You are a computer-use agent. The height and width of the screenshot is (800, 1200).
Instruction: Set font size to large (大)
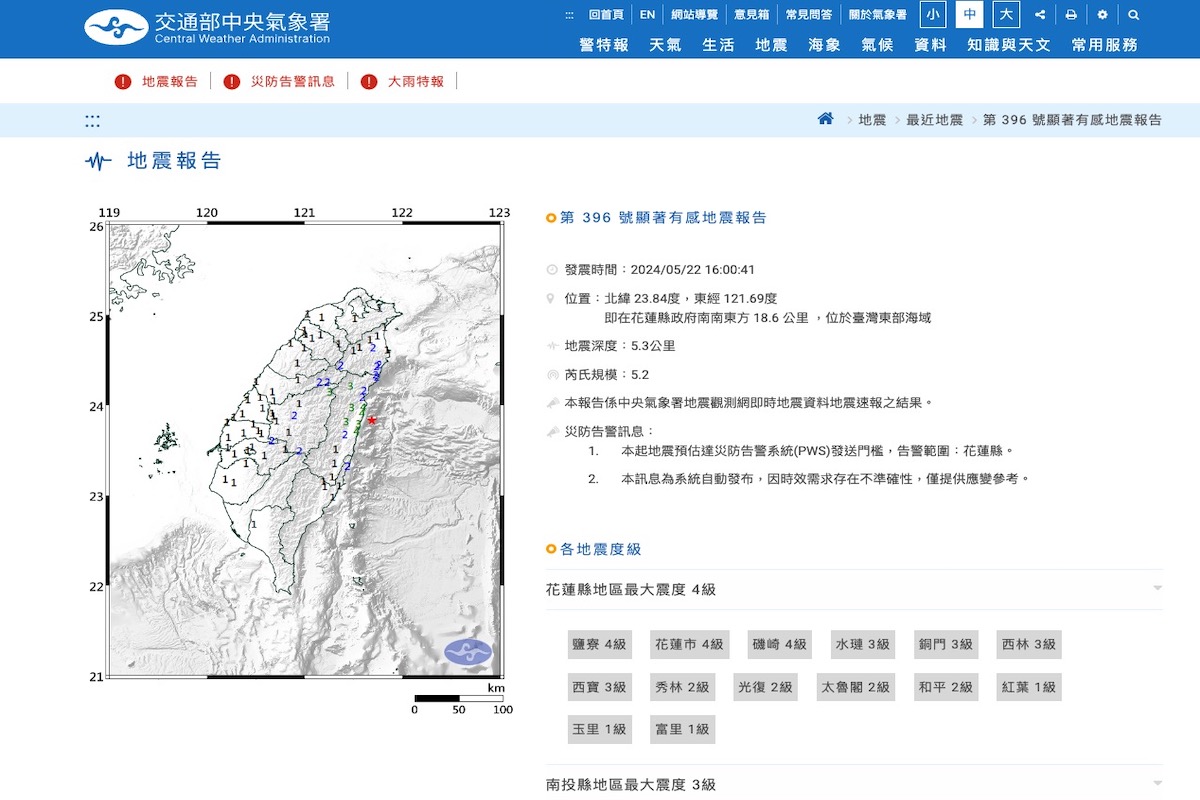pyautogui.click(x=1005, y=15)
